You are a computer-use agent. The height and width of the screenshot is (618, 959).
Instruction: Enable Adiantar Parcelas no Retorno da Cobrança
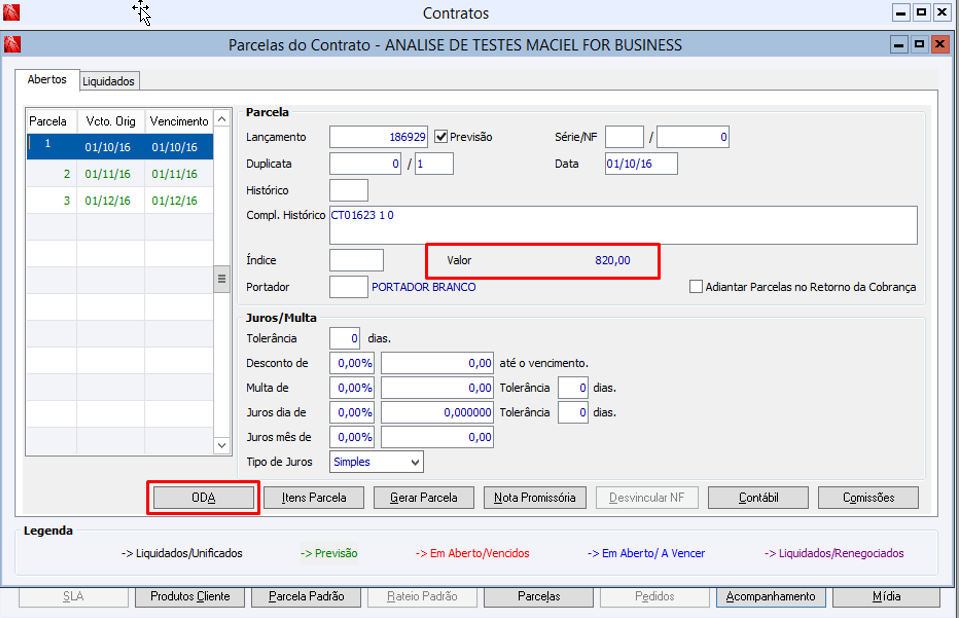click(x=696, y=286)
